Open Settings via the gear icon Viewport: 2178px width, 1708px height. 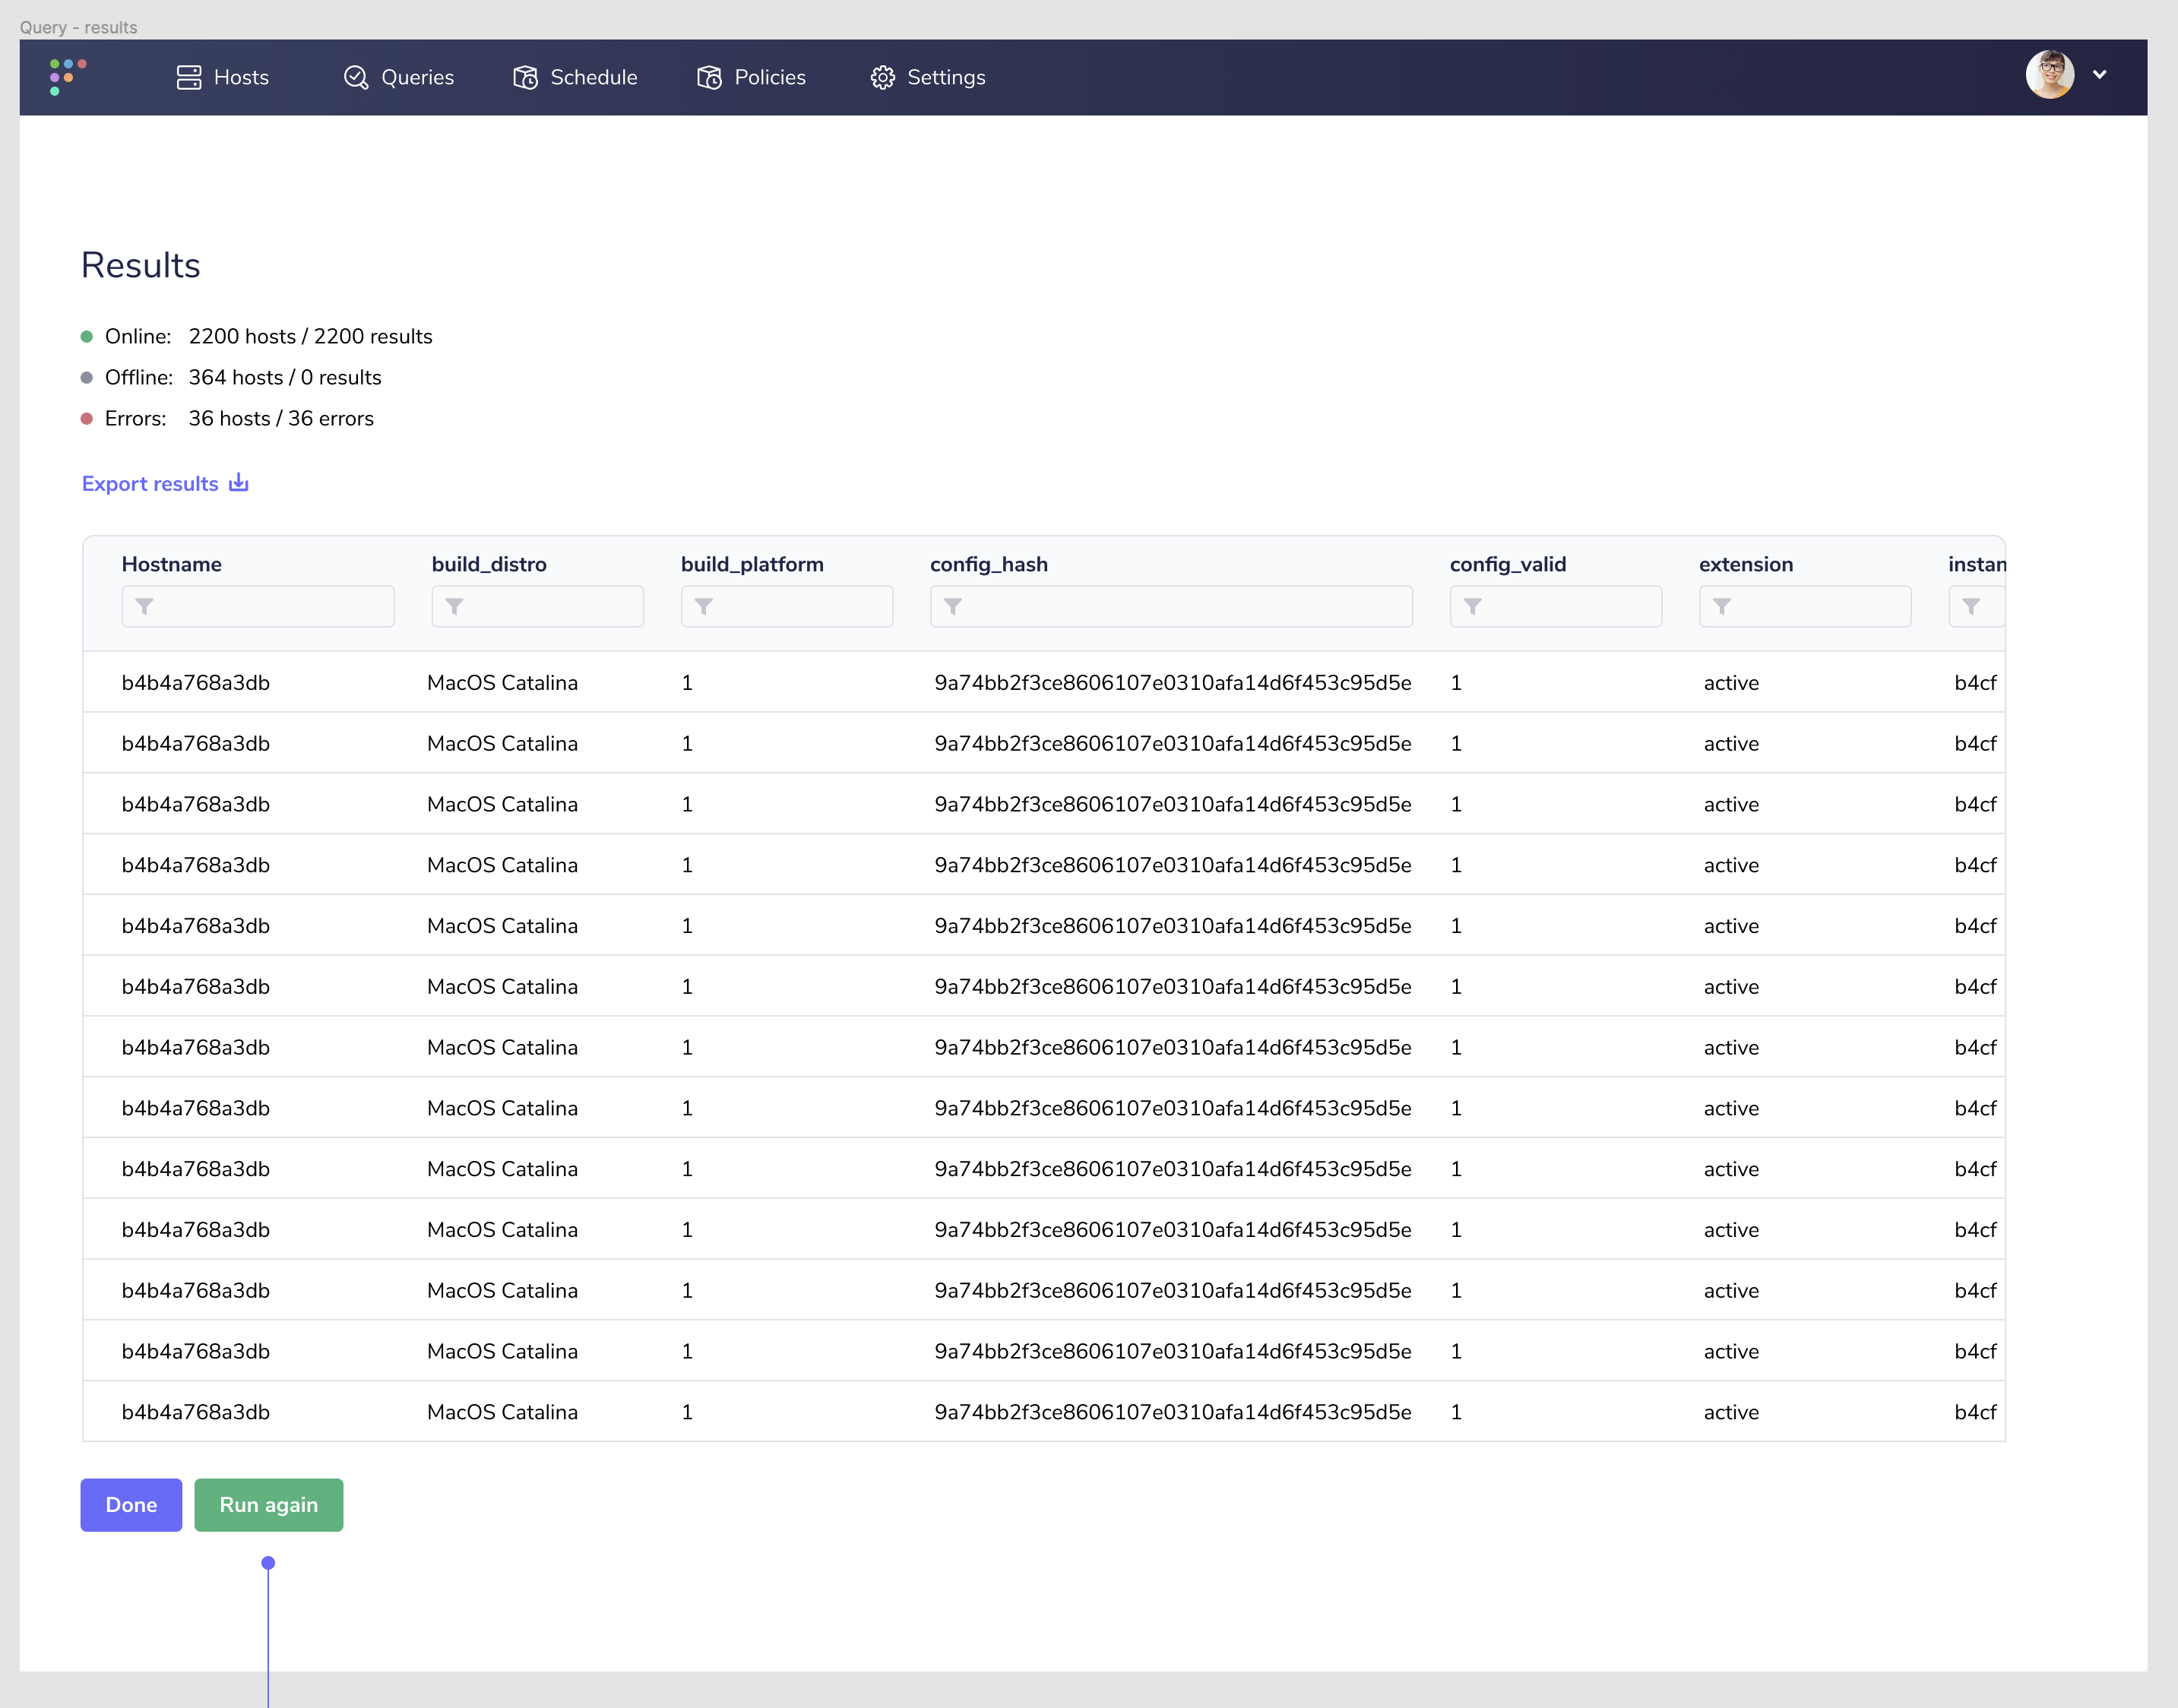(883, 77)
